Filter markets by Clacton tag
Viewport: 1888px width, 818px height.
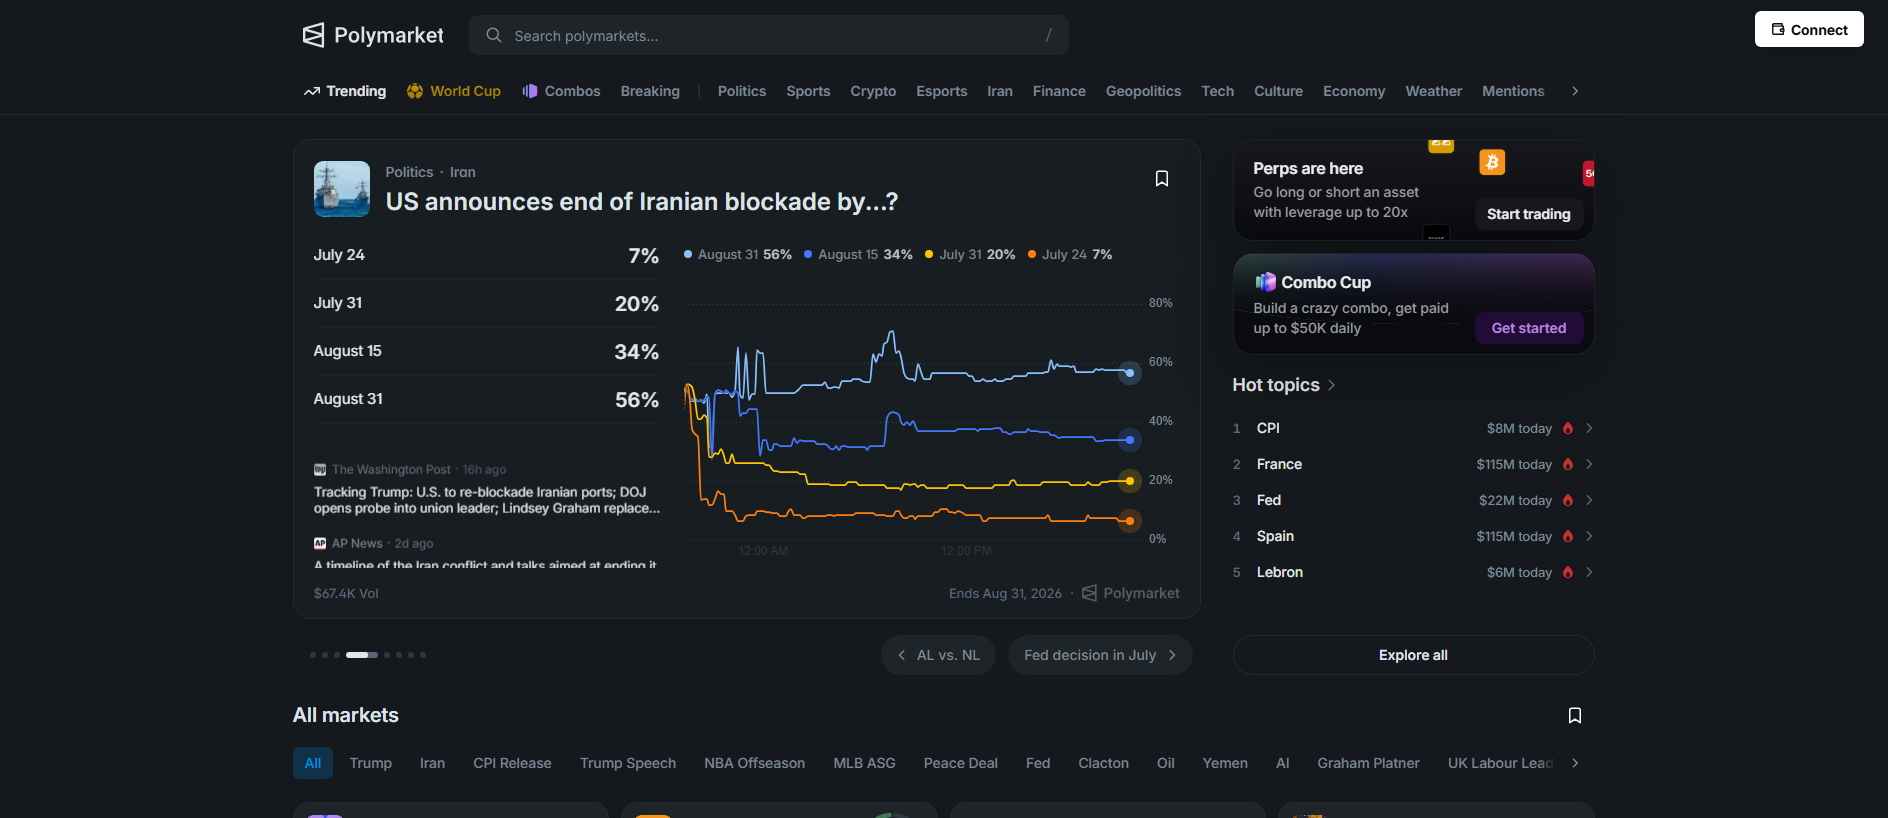click(x=1103, y=763)
